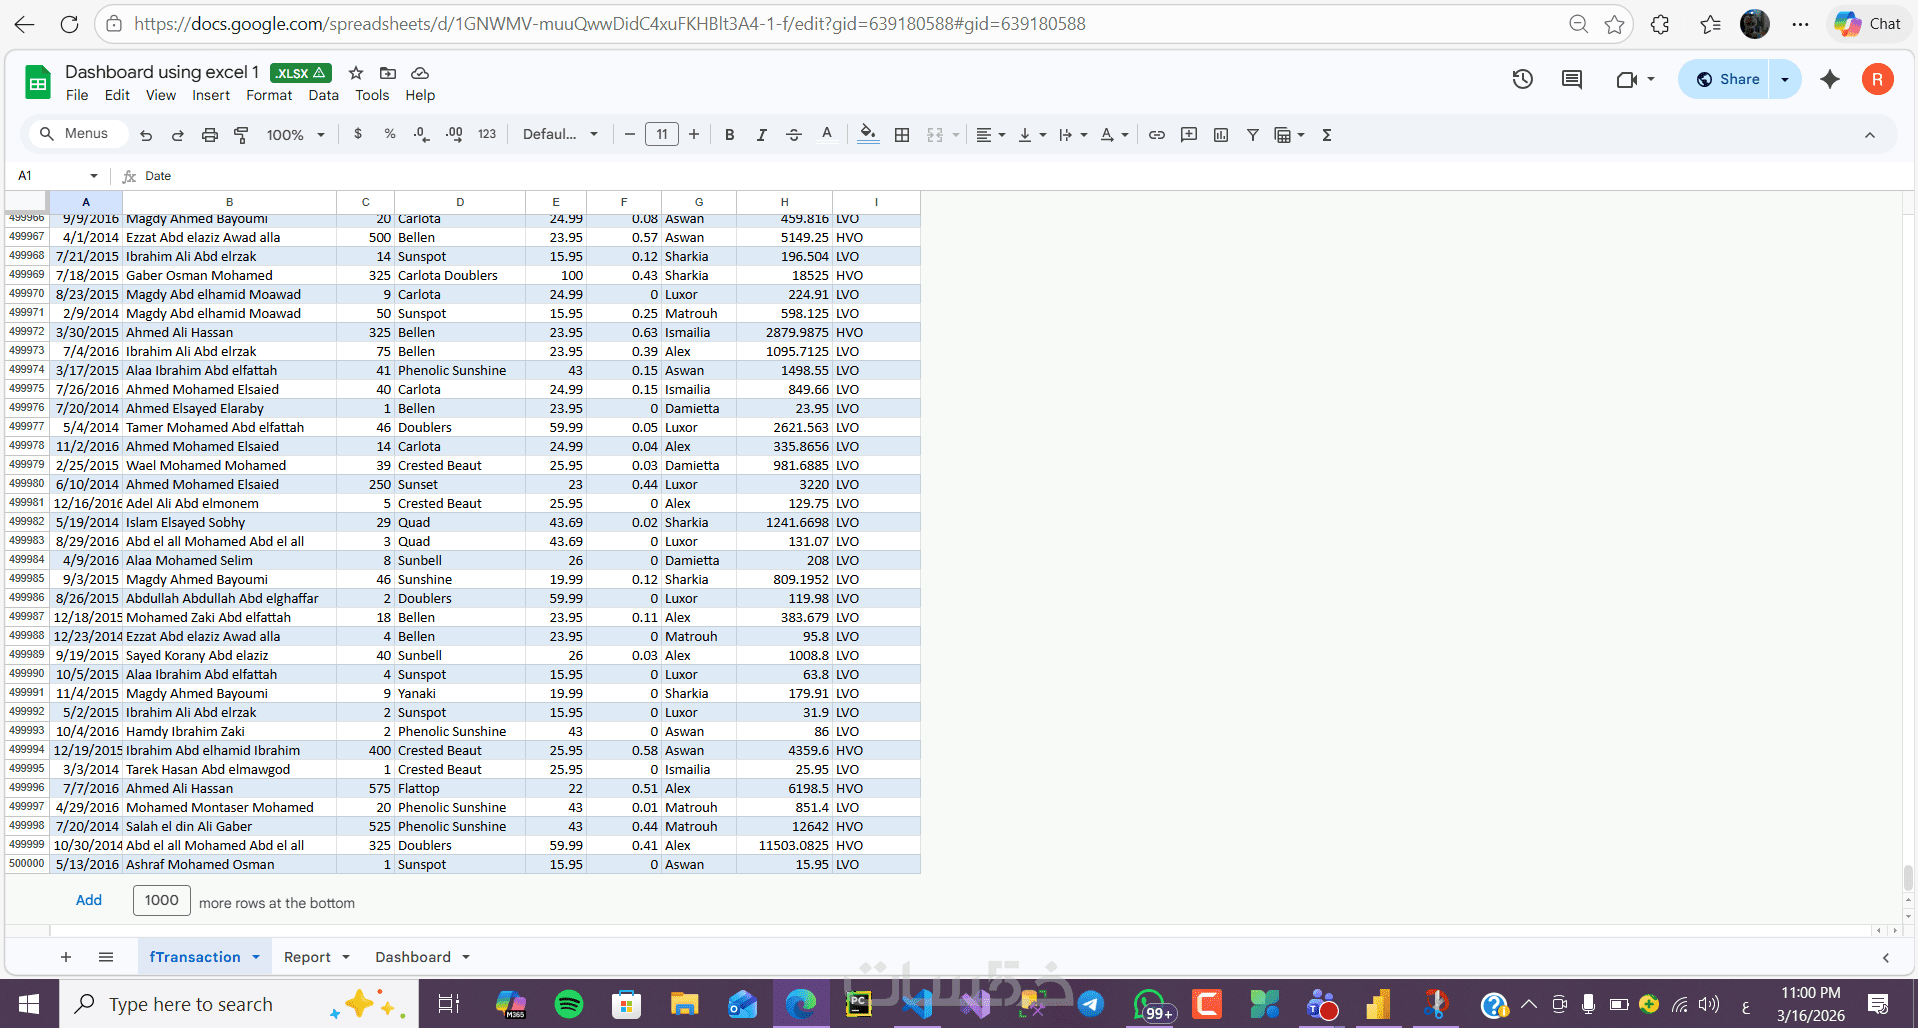This screenshot has width=1918, height=1028.
Task: Increase decimal places icon
Action: coord(454,134)
